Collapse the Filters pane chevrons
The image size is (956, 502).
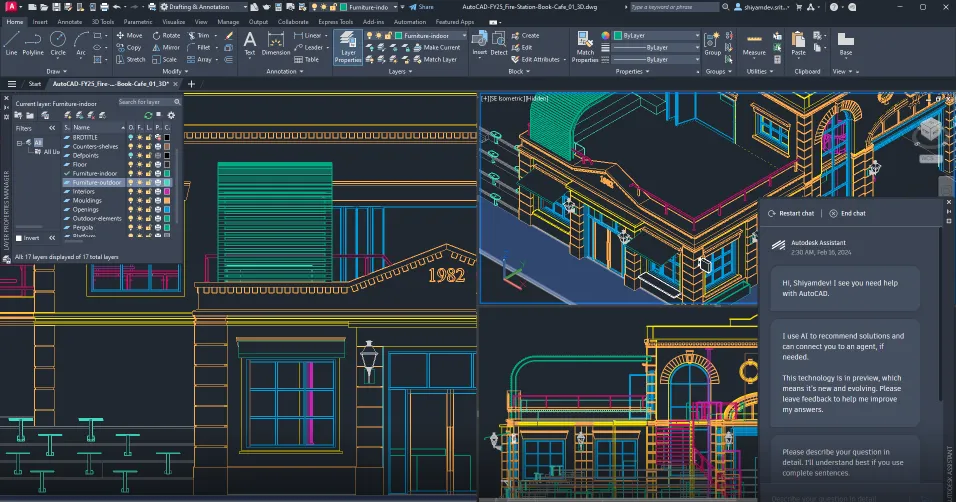pos(52,128)
